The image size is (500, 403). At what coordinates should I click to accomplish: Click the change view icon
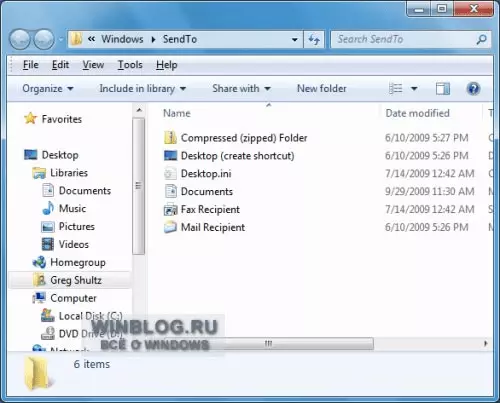[x=396, y=89]
